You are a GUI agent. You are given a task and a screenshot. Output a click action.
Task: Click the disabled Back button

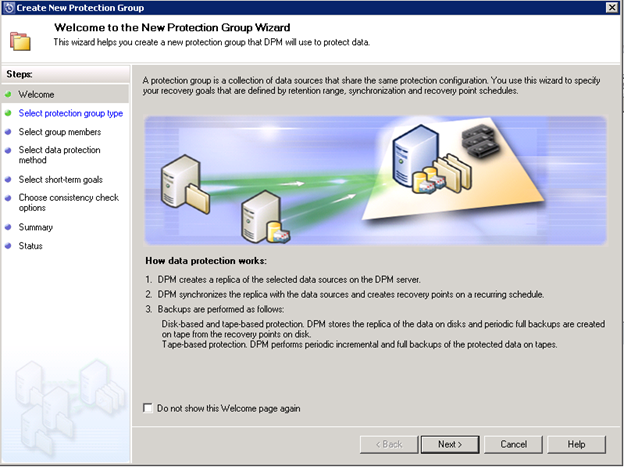click(389, 444)
